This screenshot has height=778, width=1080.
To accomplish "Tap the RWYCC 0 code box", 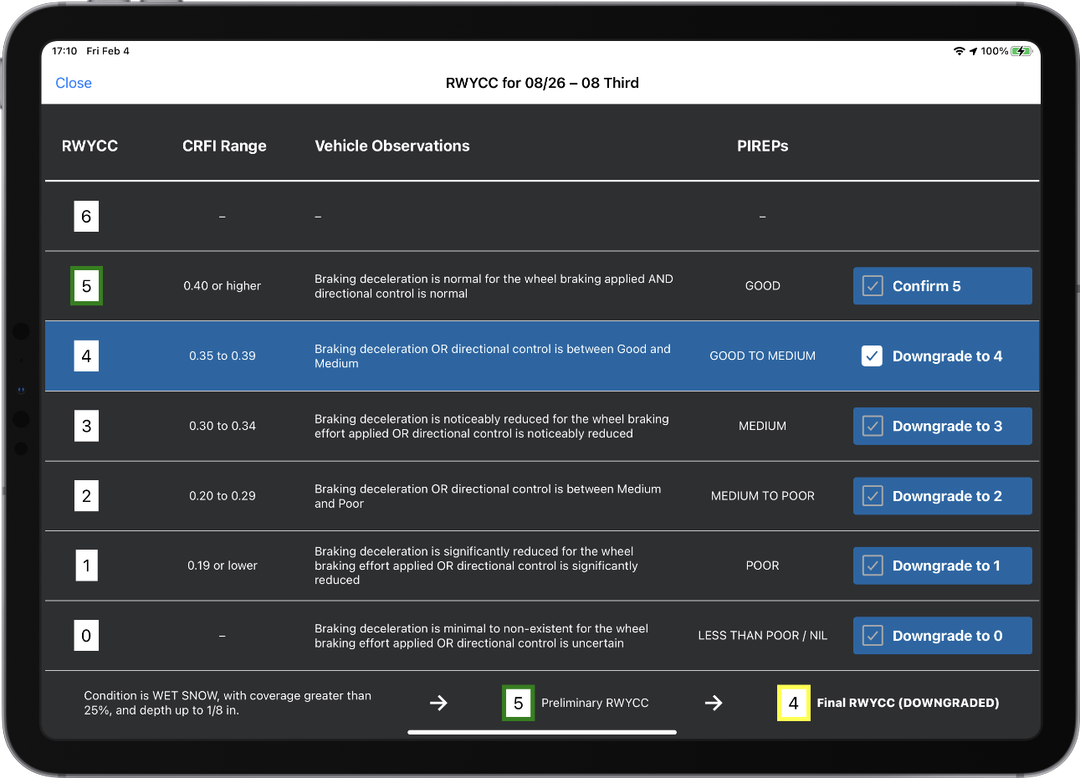I will tap(86, 636).
